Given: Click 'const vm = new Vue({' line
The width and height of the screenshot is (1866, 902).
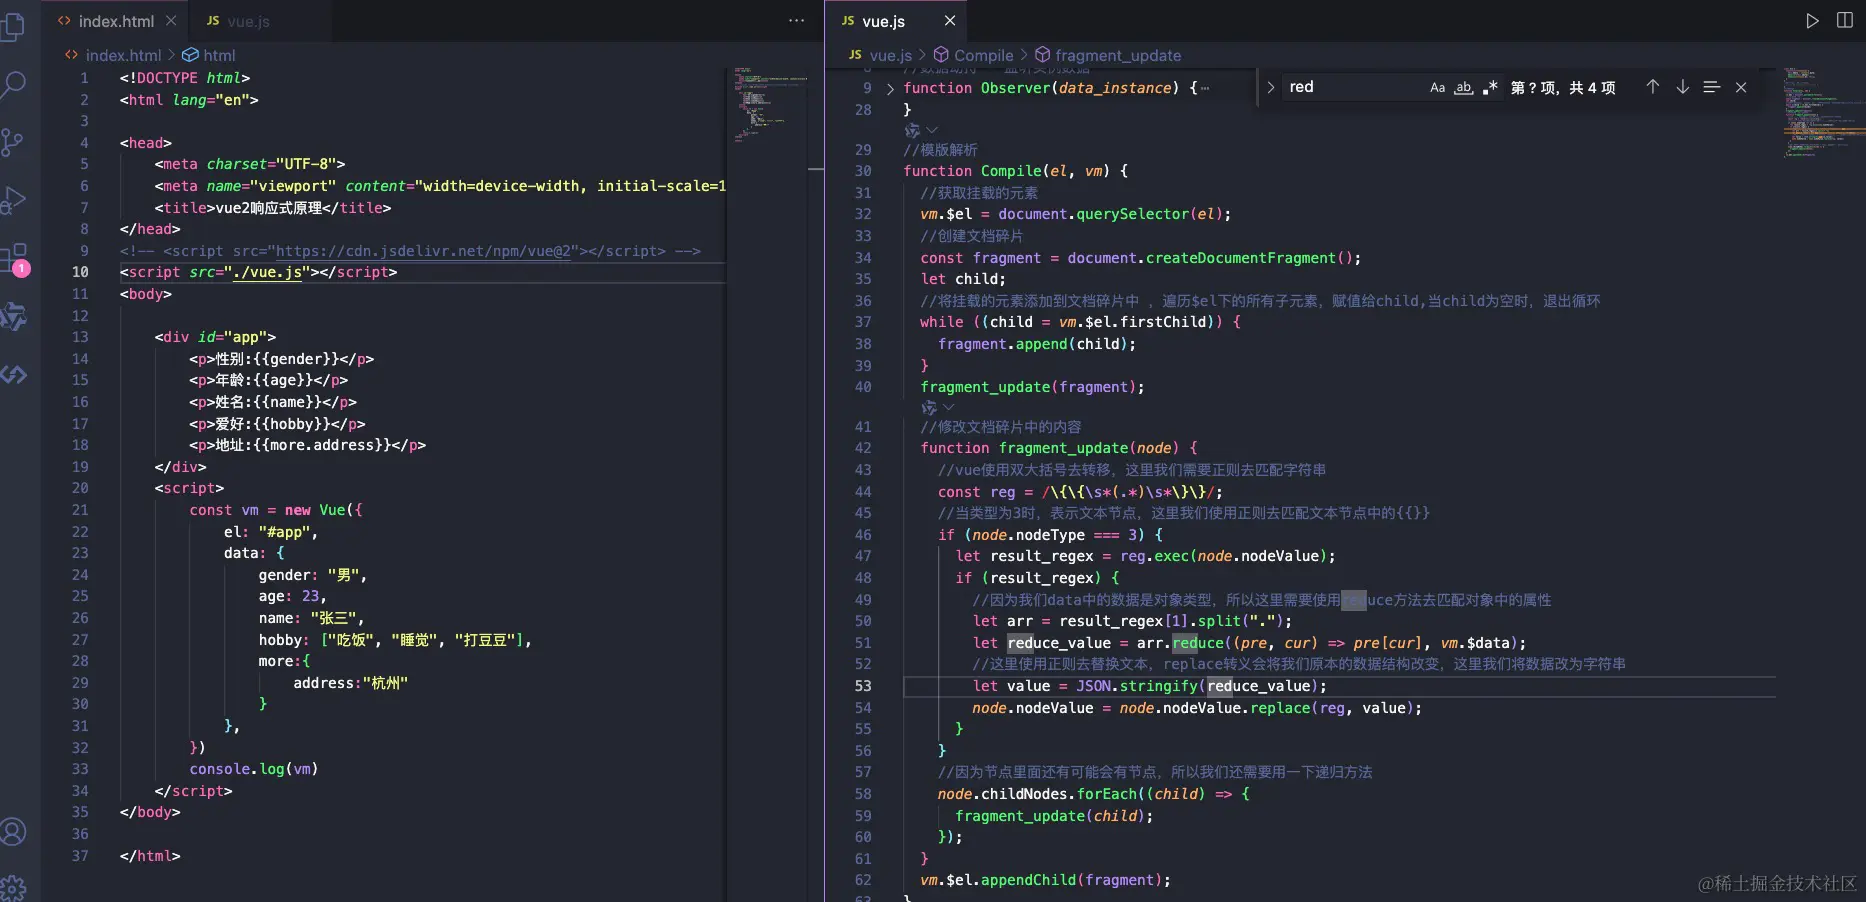Looking at the screenshot, I should [x=276, y=510].
